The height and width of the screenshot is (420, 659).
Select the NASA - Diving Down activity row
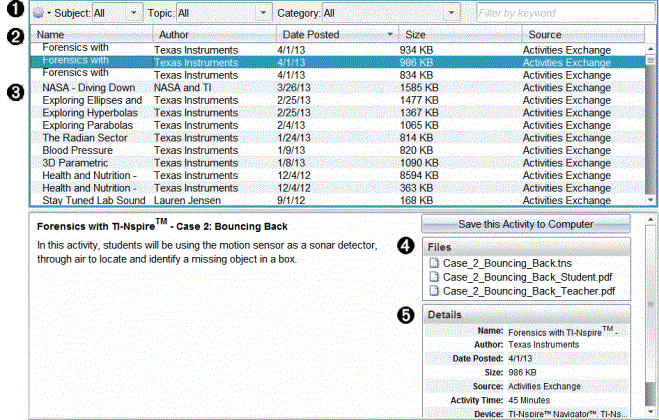coord(90,87)
